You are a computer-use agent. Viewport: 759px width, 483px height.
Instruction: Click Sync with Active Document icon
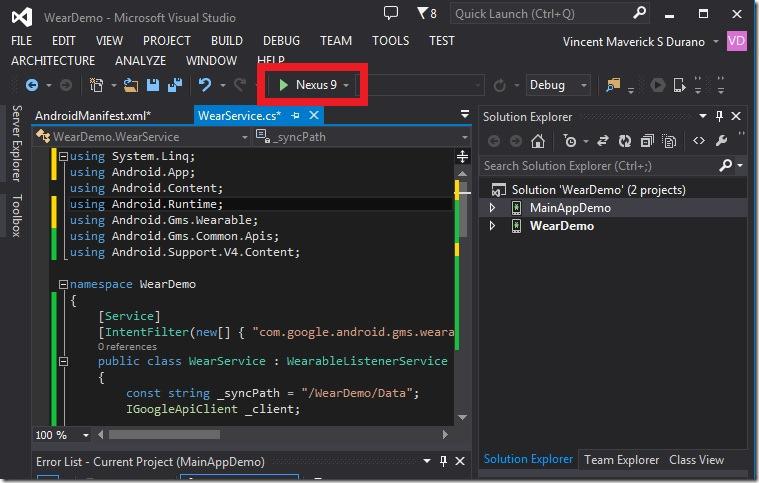click(603, 141)
